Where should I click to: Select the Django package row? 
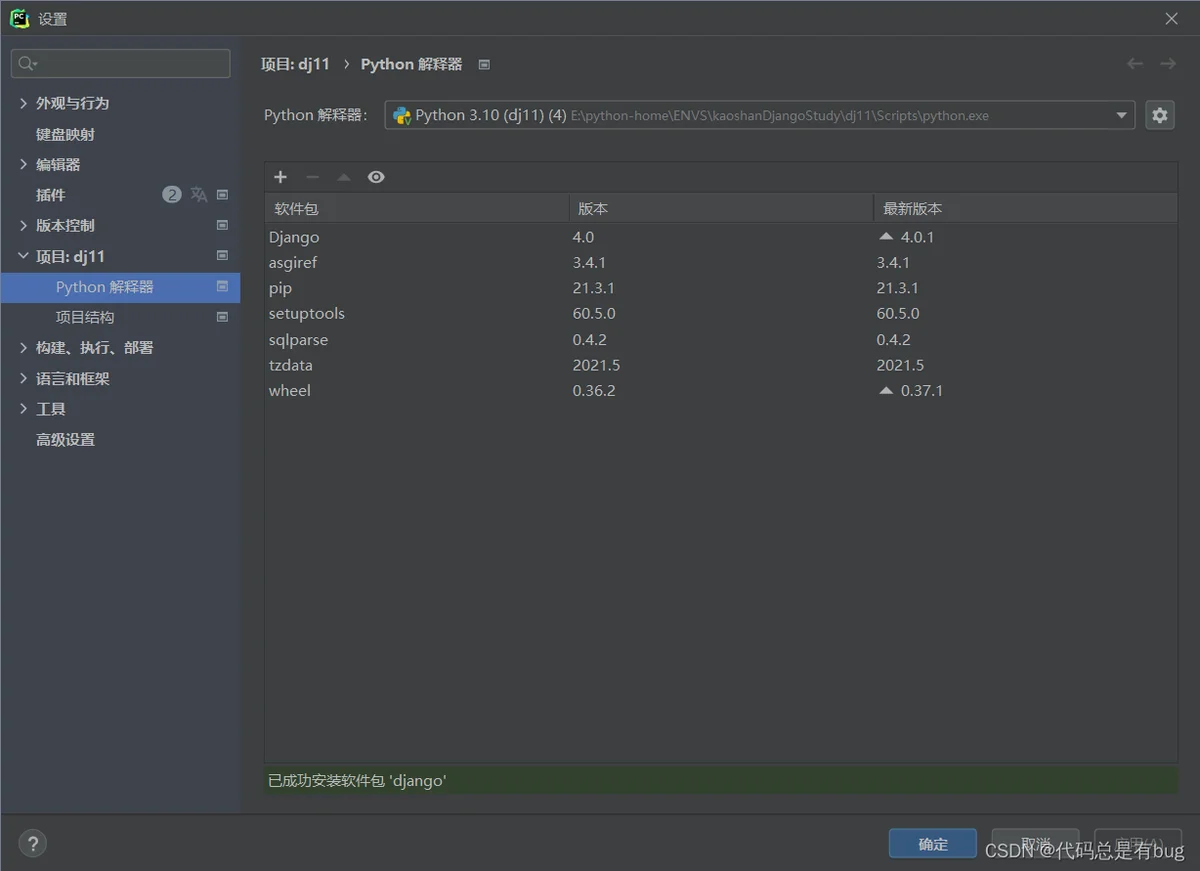(x=721, y=237)
